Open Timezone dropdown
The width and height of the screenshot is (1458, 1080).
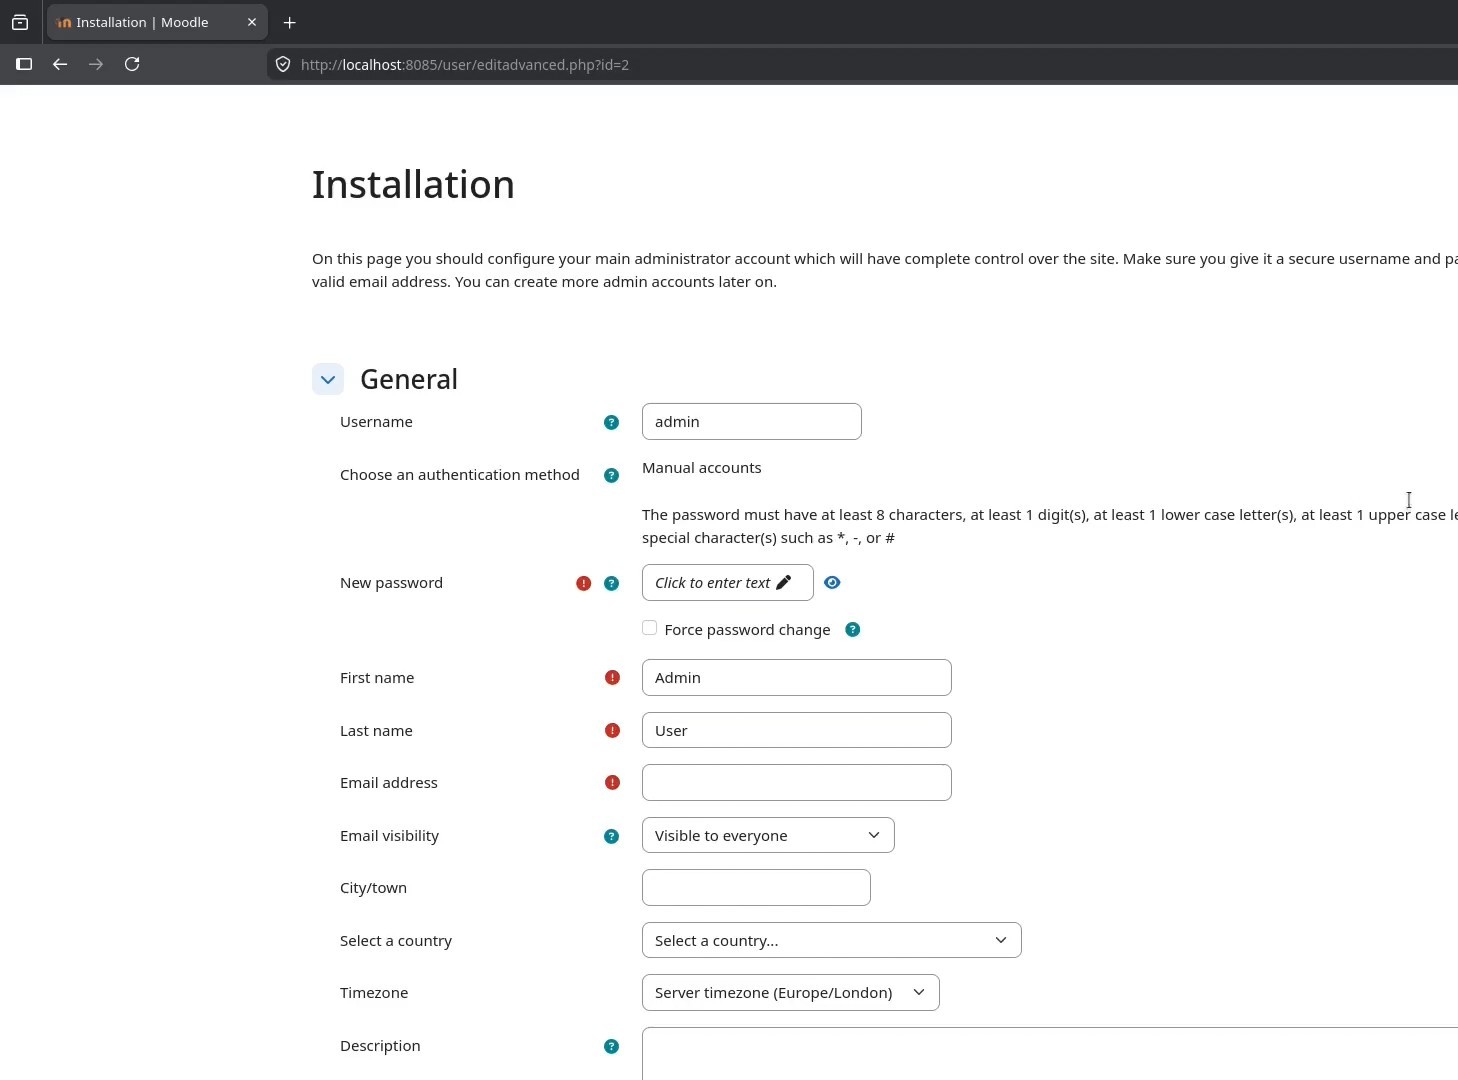[790, 992]
